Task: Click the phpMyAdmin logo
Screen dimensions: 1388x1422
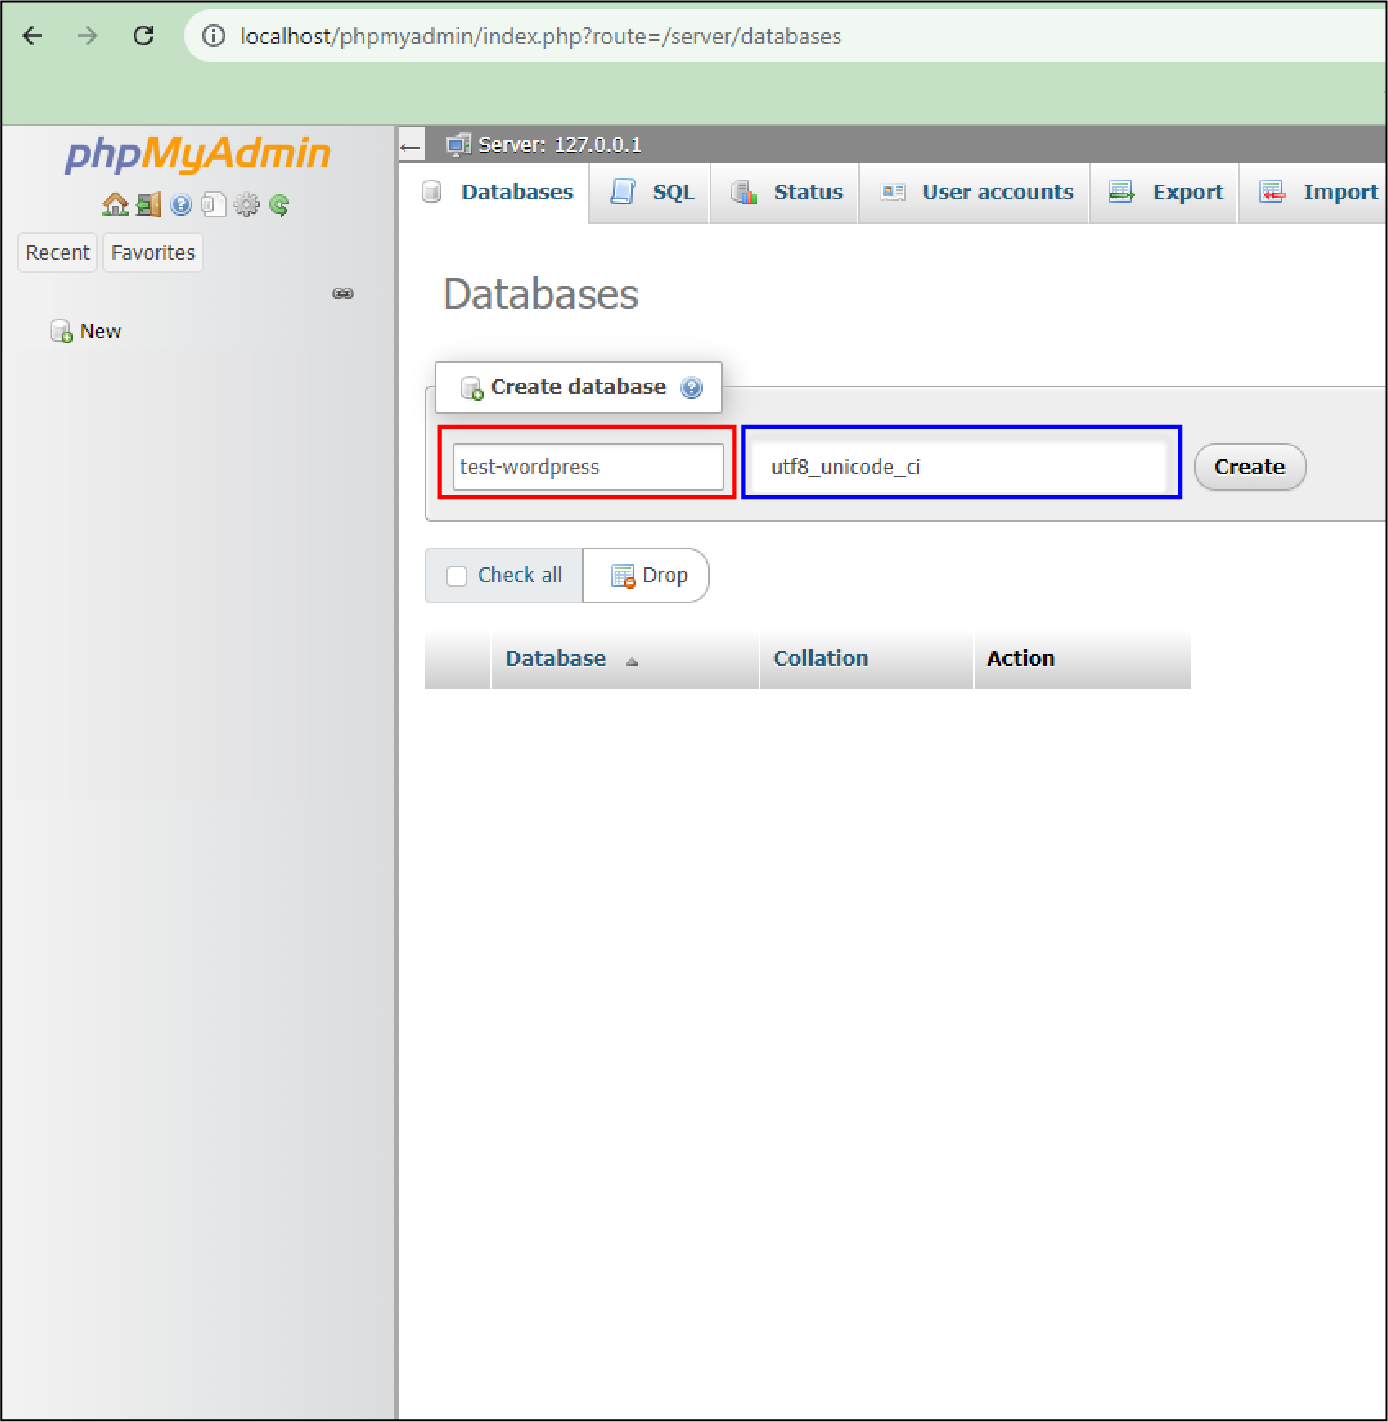Action: pos(198,154)
